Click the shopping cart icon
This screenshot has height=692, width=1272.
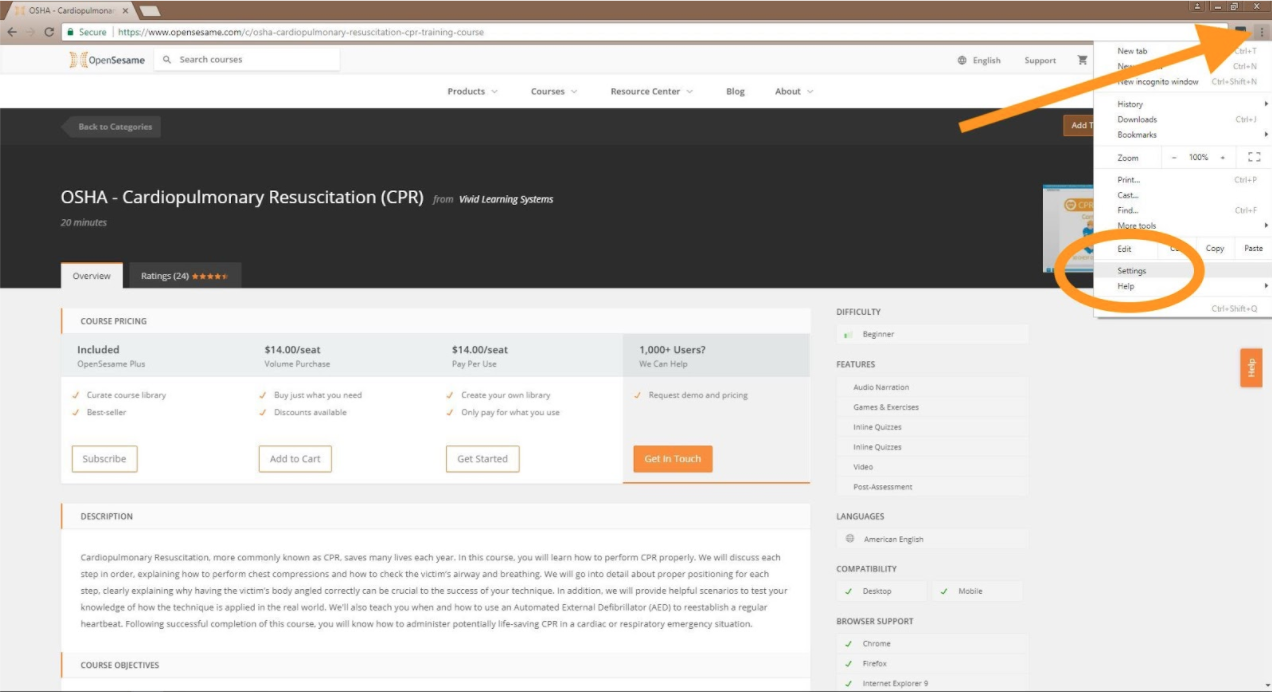1082,60
